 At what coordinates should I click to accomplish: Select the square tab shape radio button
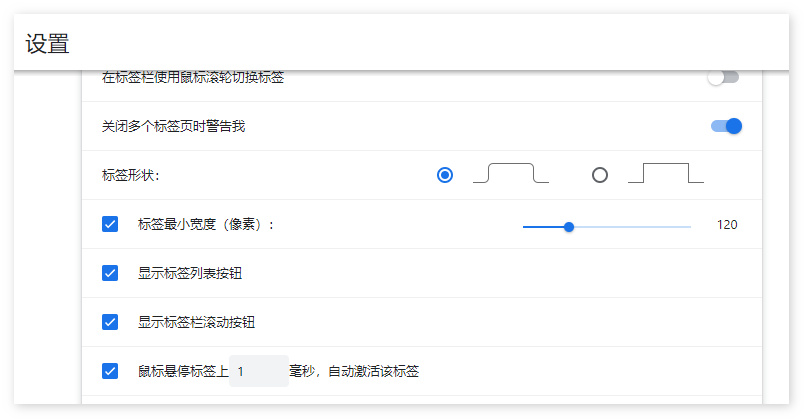click(x=600, y=175)
